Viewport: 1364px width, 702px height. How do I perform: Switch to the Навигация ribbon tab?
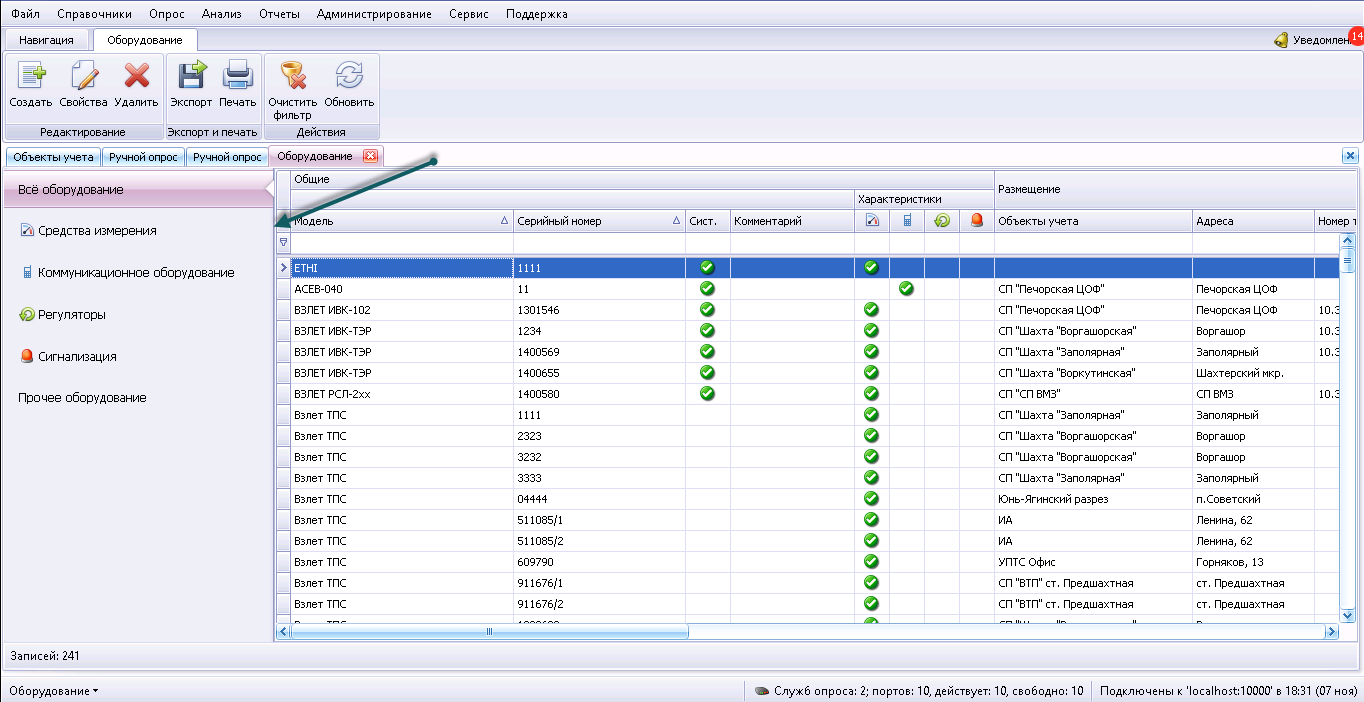point(47,40)
